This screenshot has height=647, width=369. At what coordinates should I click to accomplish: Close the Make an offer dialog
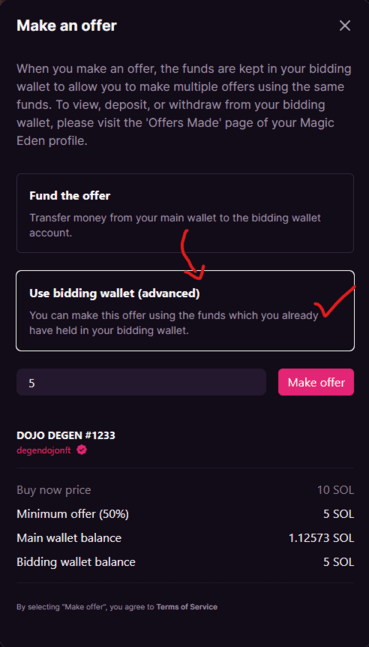pyautogui.click(x=345, y=26)
